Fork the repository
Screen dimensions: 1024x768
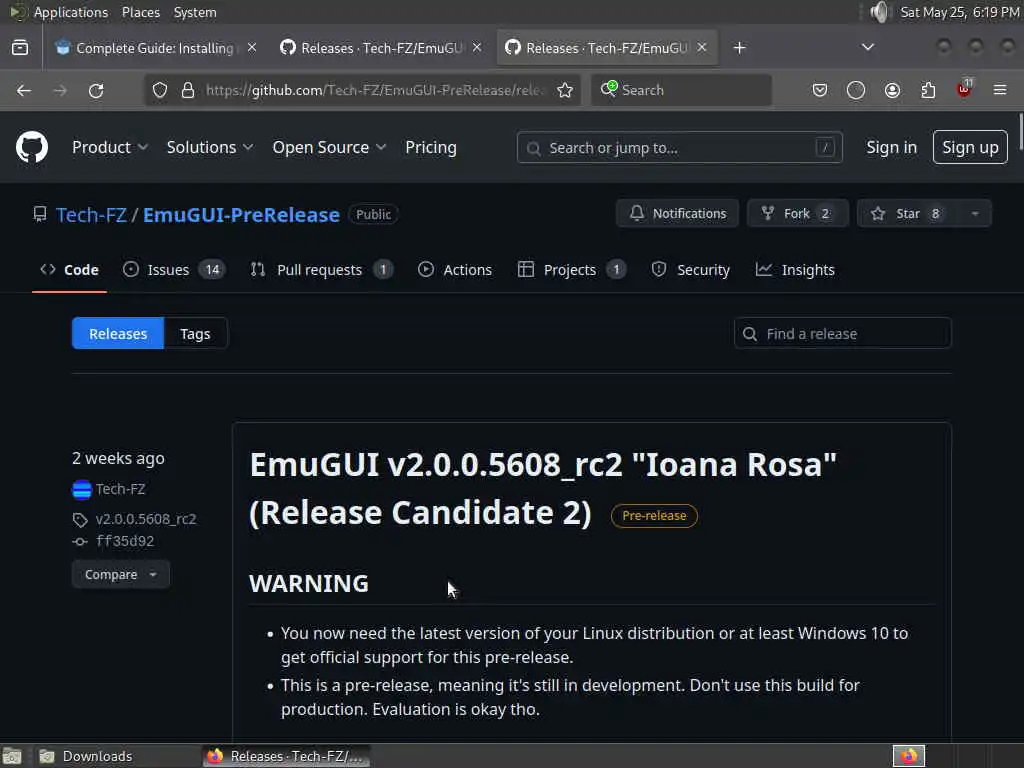tap(798, 214)
